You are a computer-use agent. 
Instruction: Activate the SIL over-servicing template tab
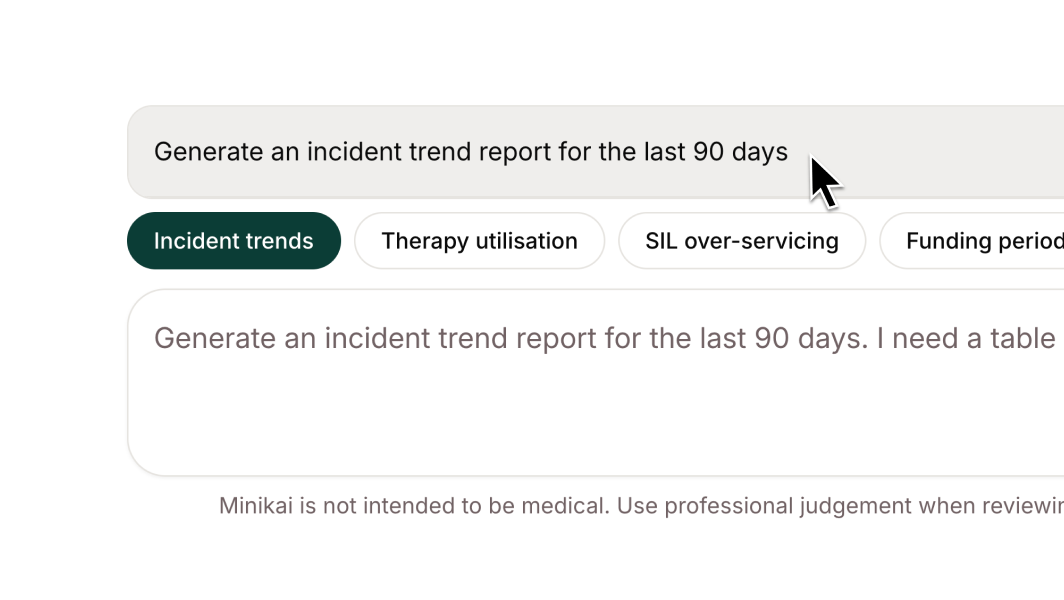tap(741, 241)
